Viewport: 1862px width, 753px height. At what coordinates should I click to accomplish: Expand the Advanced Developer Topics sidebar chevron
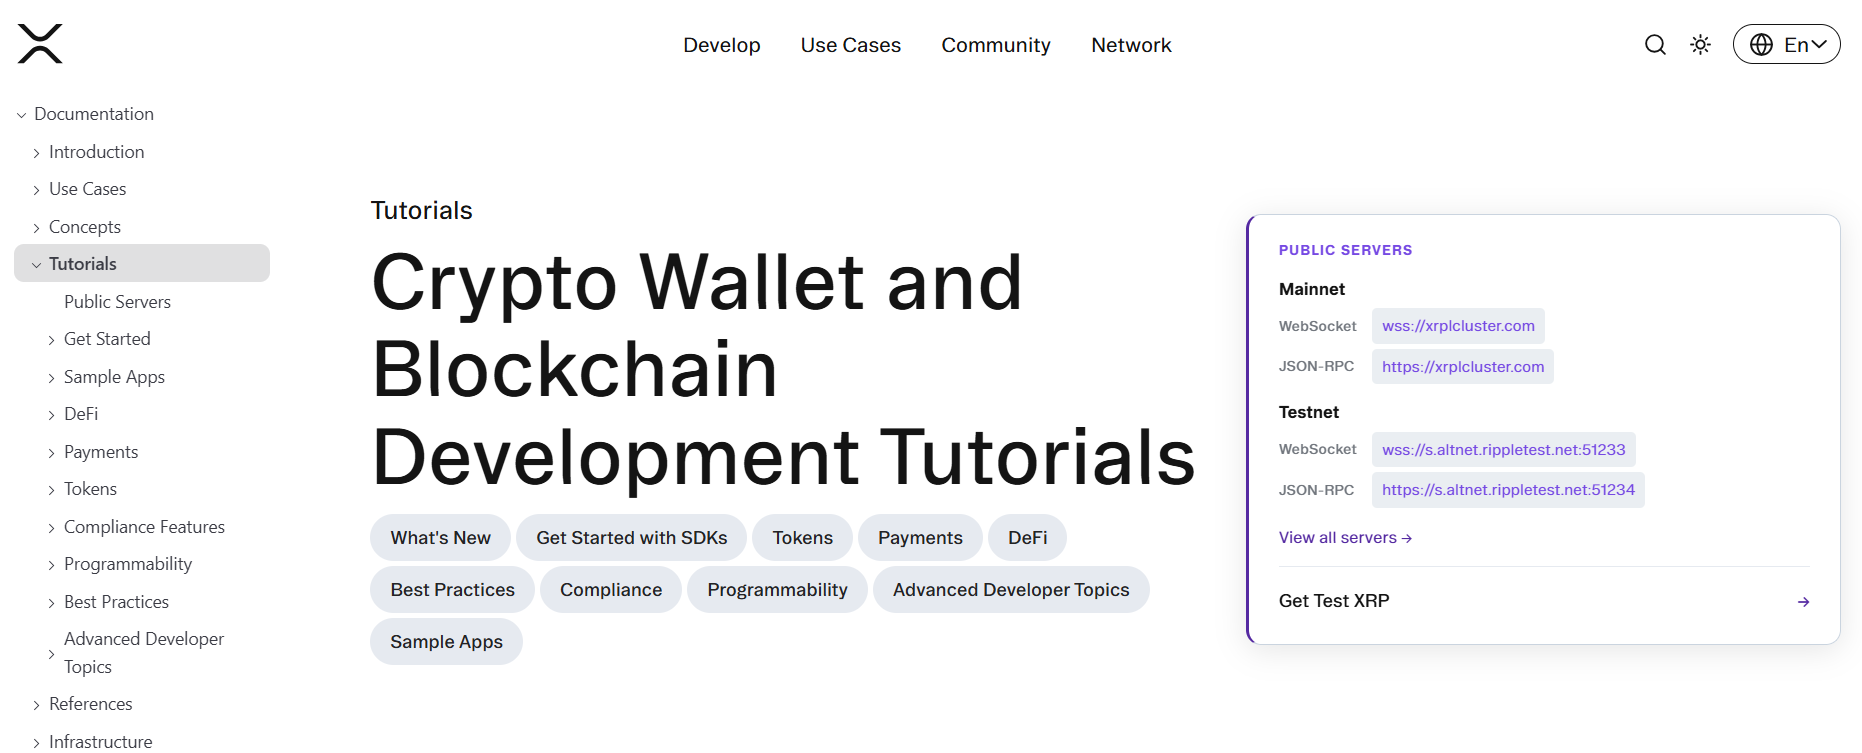click(x=51, y=654)
